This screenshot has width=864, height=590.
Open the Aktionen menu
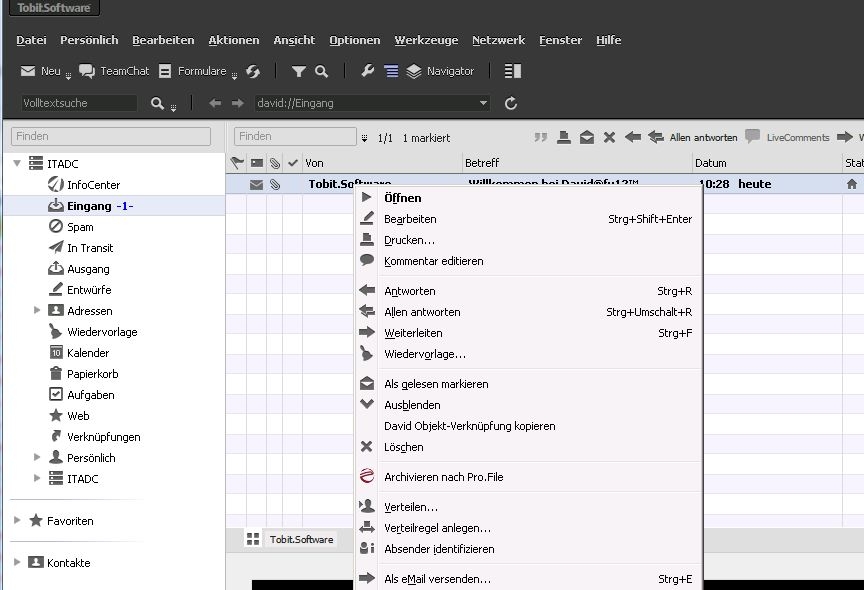pyautogui.click(x=234, y=40)
